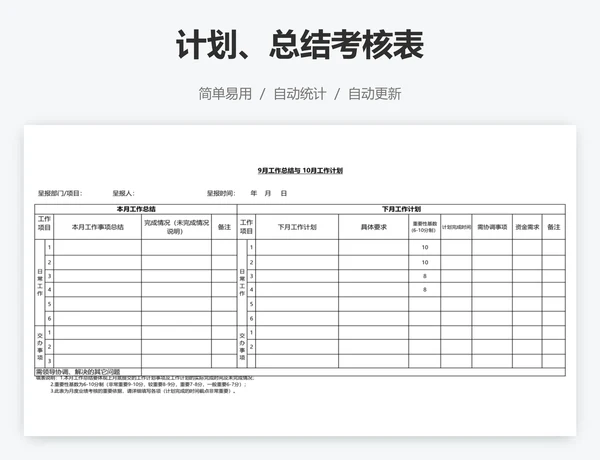Select 备注 header at the table's right end

[x=554, y=227]
